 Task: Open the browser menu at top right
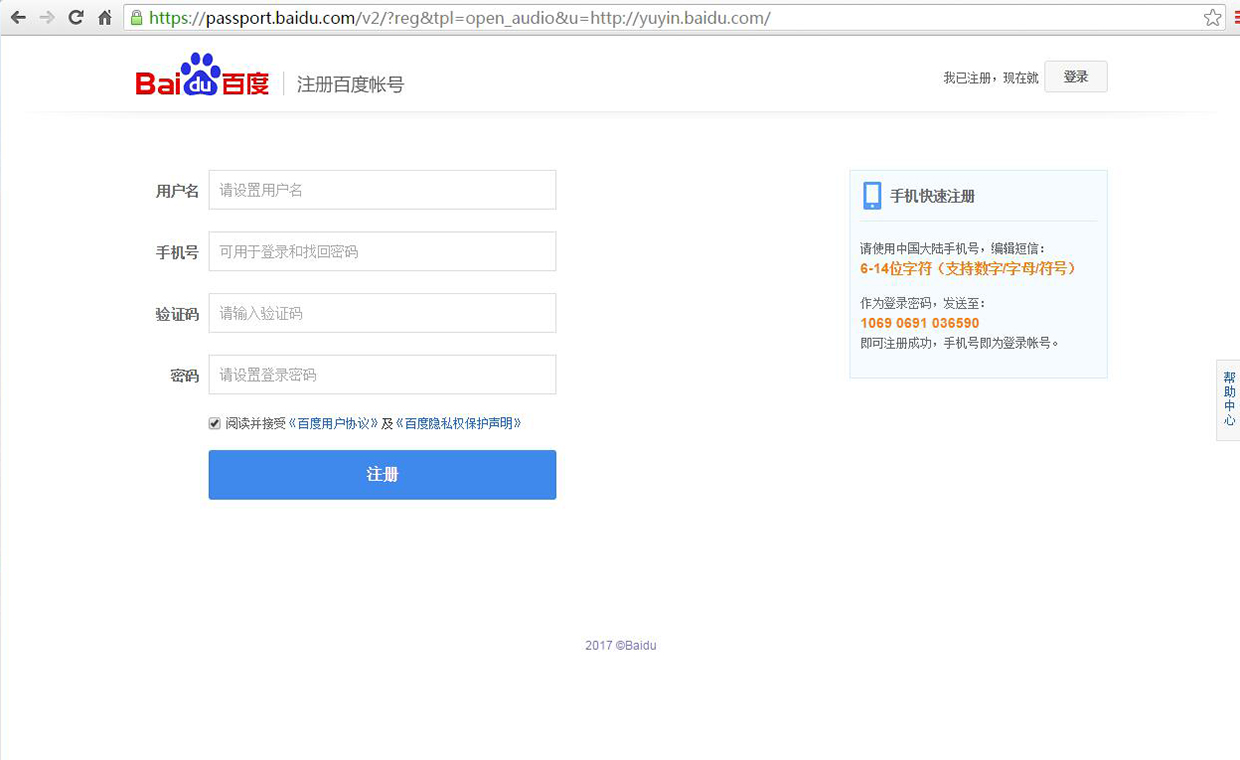[x=1236, y=18]
